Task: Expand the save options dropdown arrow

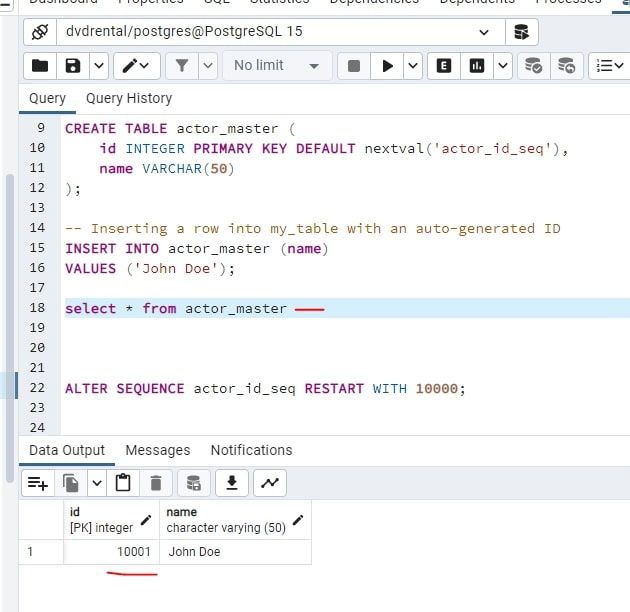Action: coord(99,65)
